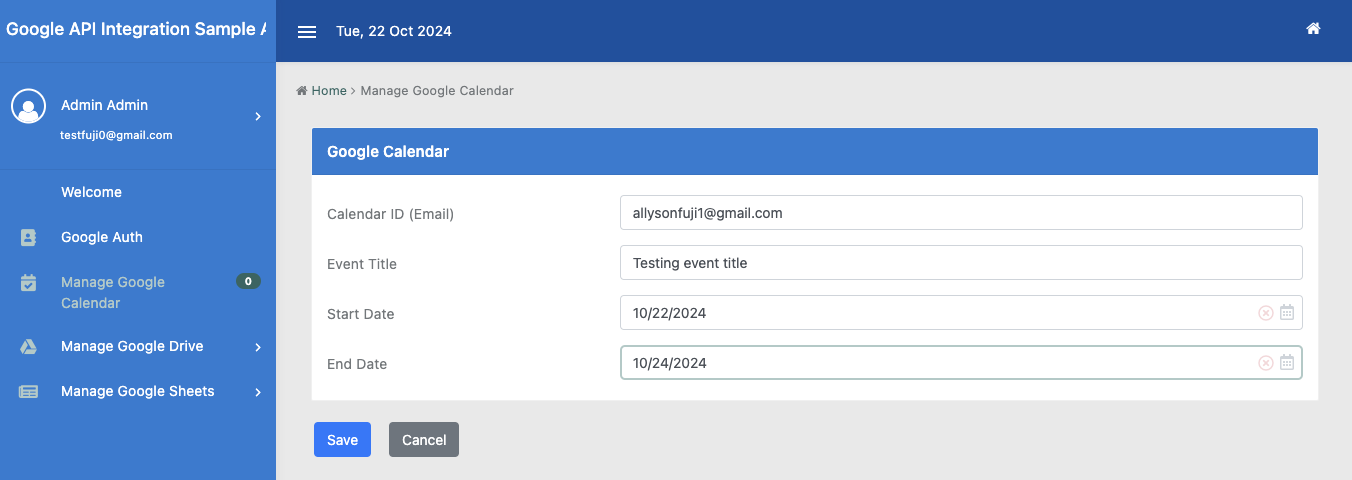Expand the Manage Google Sheets submenu
This screenshot has width=1352, height=480.
[x=258, y=392]
